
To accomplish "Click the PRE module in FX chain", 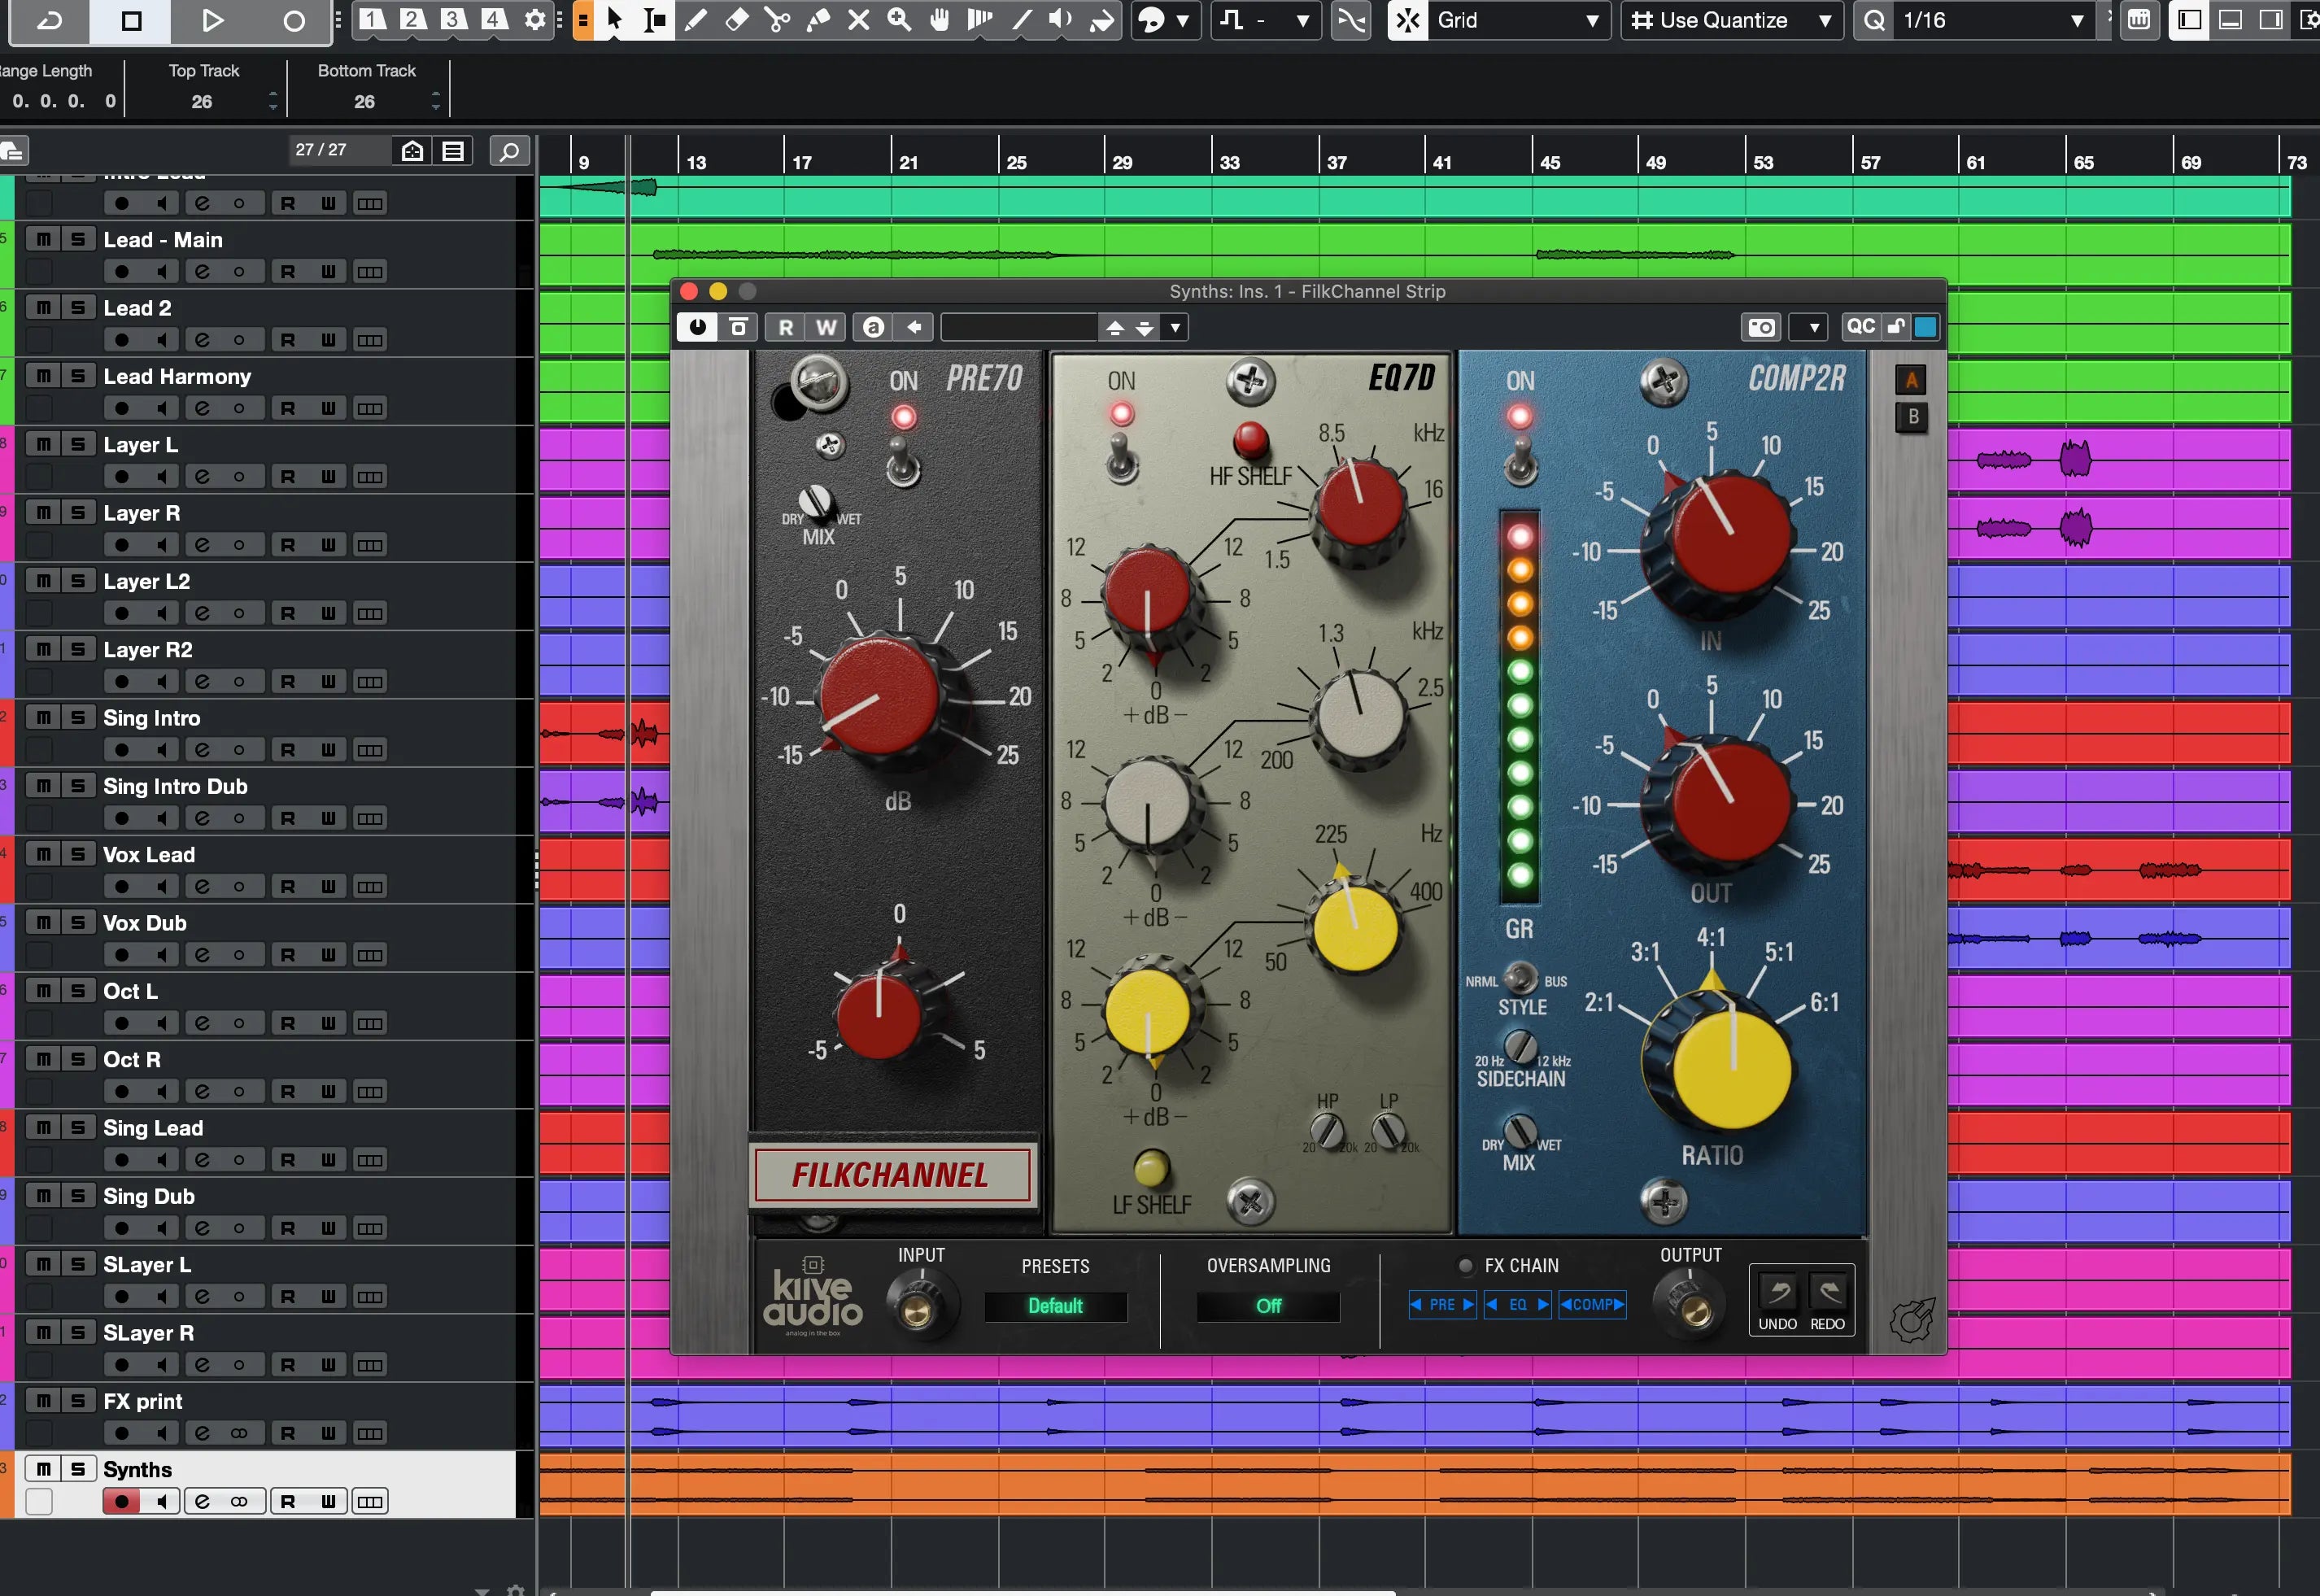I will coord(1442,1304).
